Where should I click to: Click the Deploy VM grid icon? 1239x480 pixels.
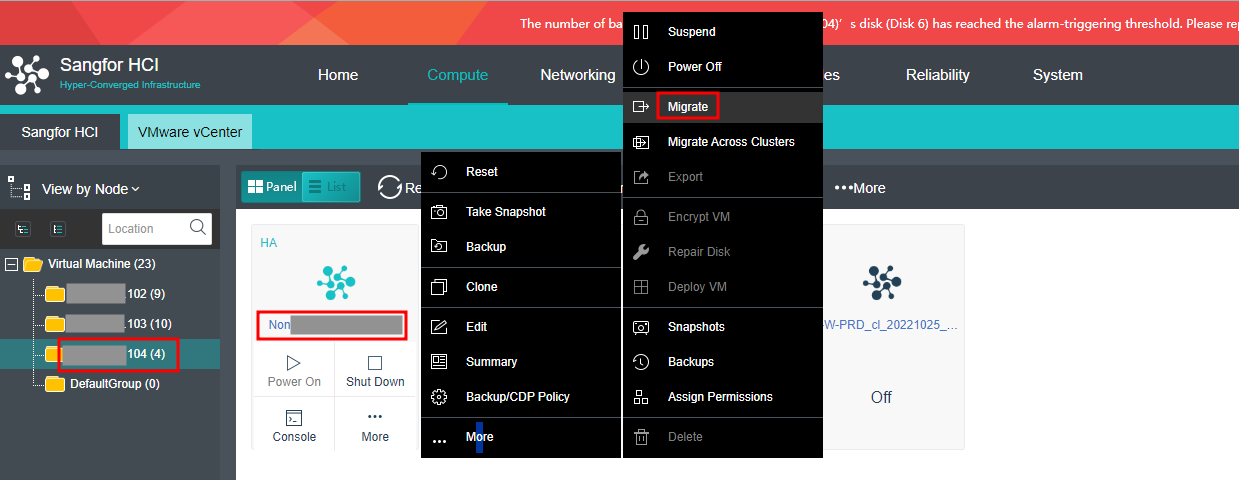click(x=641, y=287)
